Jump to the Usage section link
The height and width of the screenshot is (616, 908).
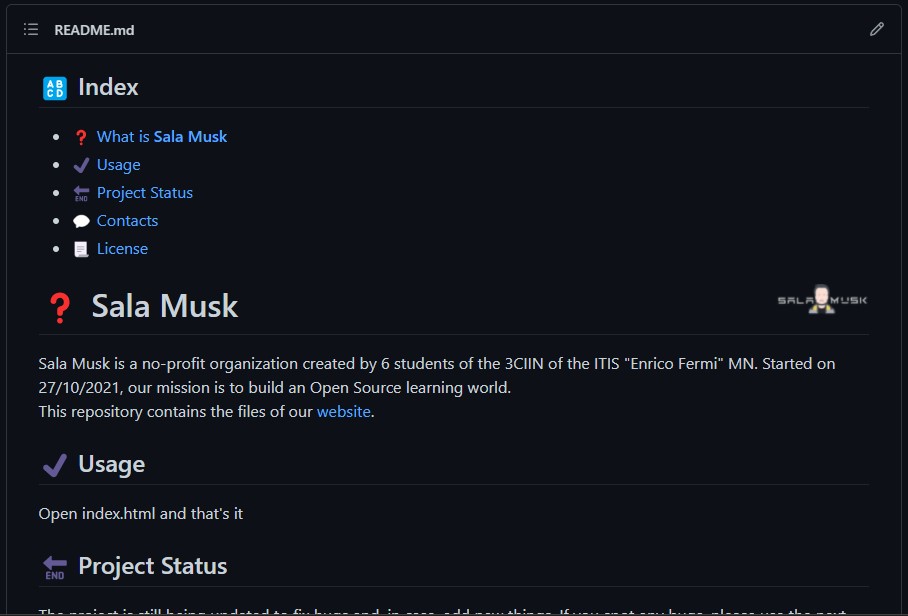coord(118,165)
